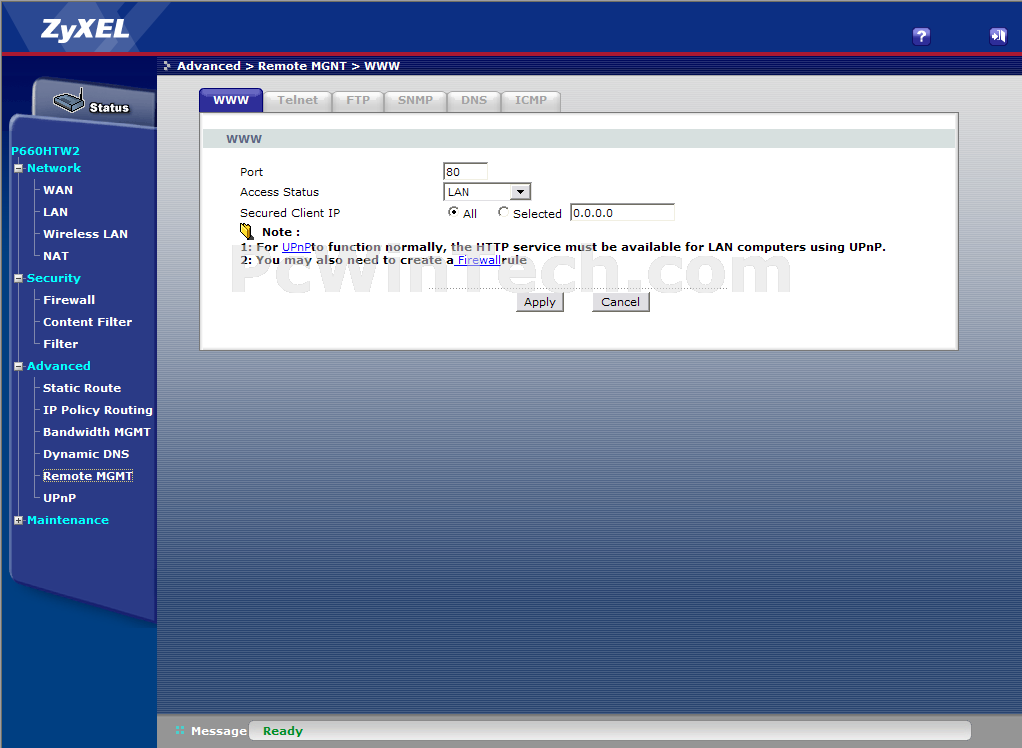This screenshot has width=1022, height=748.
Task: Click the P660HTW2 device name
Action: coord(46,151)
